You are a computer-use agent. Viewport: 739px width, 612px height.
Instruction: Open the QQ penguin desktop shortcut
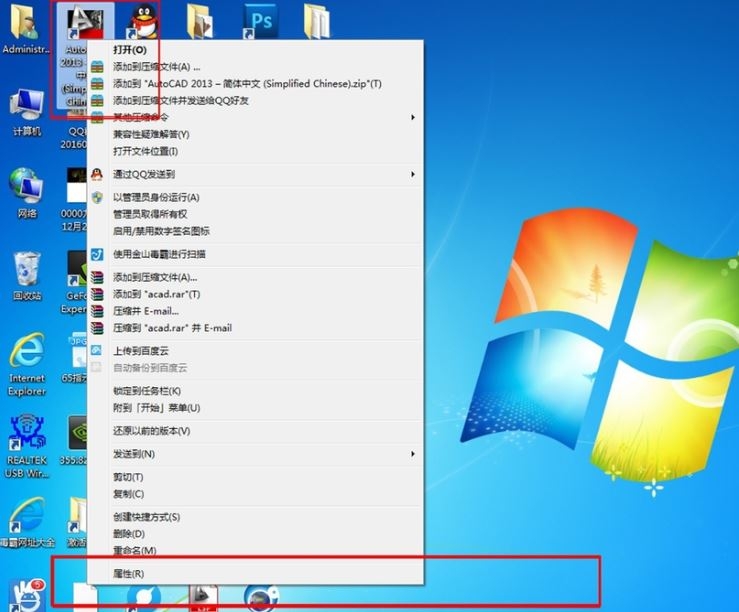(143, 21)
